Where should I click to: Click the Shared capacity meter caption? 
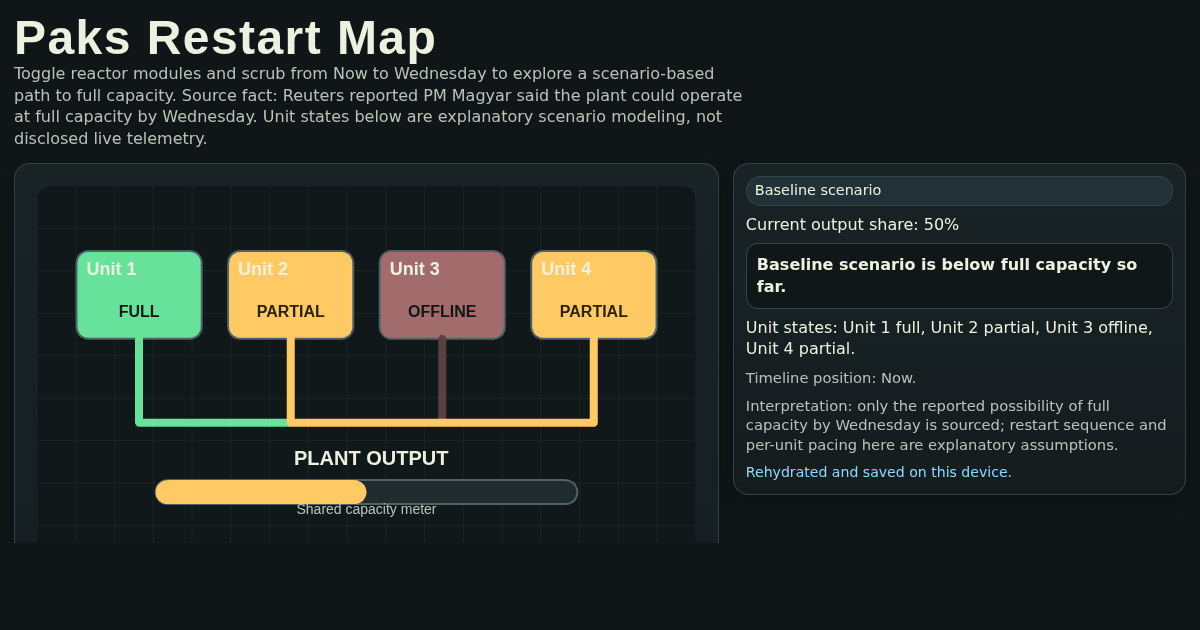tap(366, 509)
